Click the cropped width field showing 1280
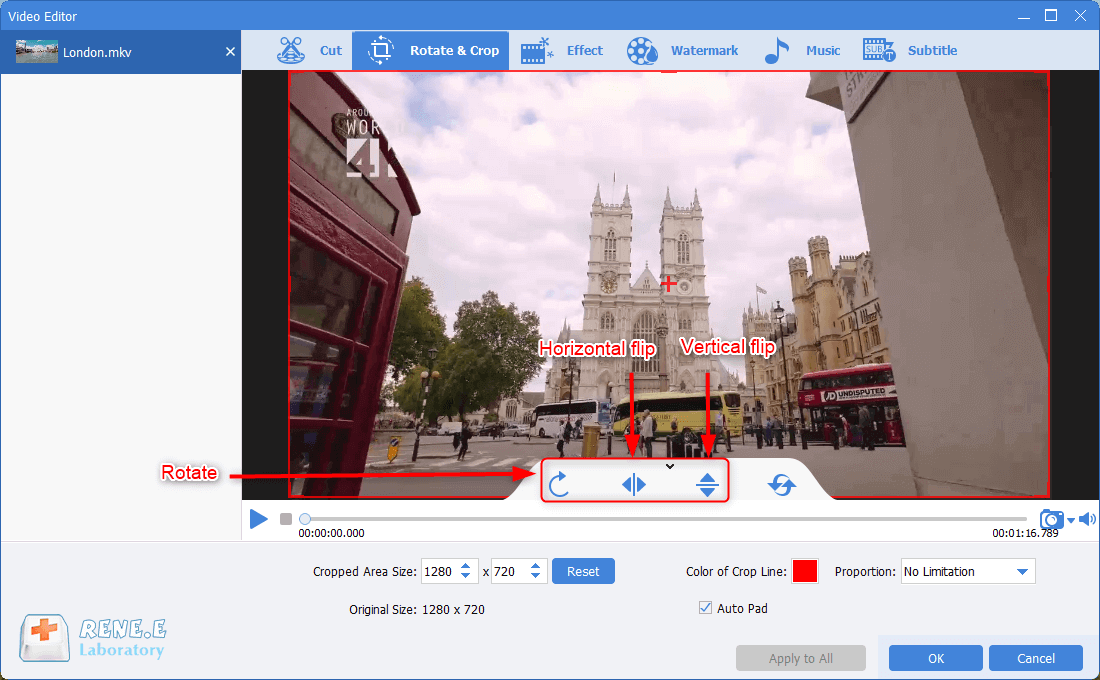This screenshot has width=1100, height=680. (439, 571)
